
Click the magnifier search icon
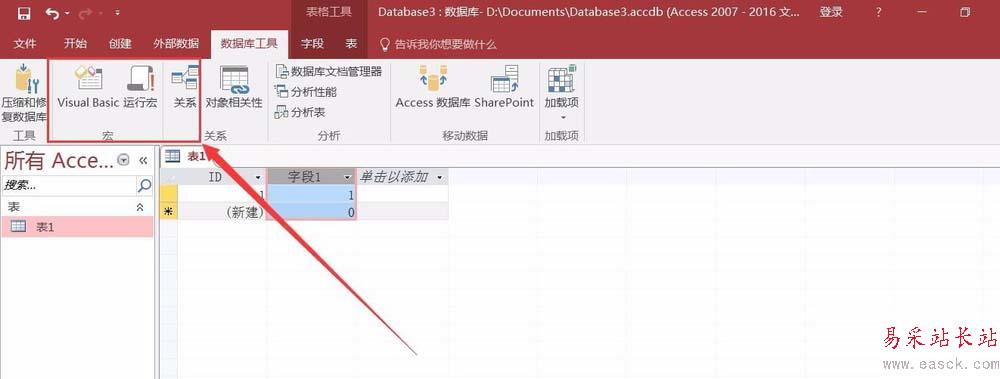pyautogui.click(x=145, y=186)
